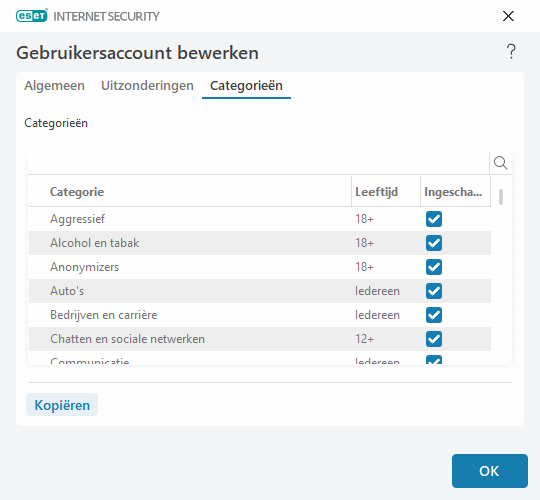Open the Uitzonderingen tab
This screenshot has width=540, height=500.
tap(147, 85)
